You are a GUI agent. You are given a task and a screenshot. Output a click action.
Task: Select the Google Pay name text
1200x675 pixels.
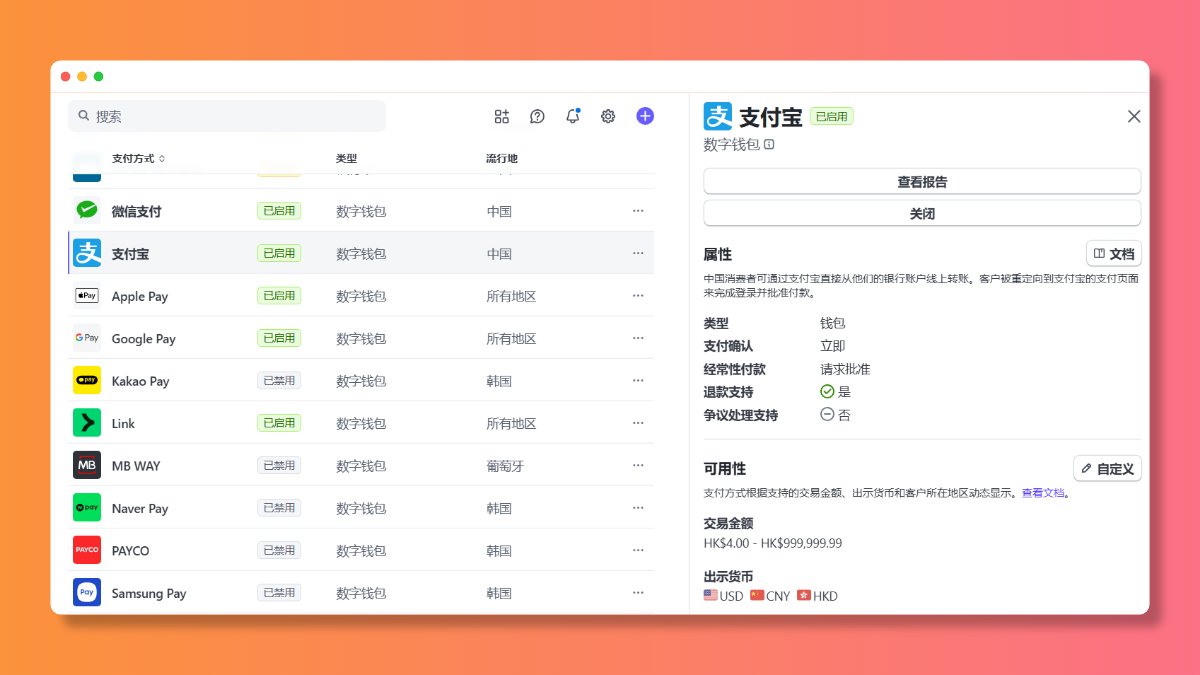click(144, 339)
